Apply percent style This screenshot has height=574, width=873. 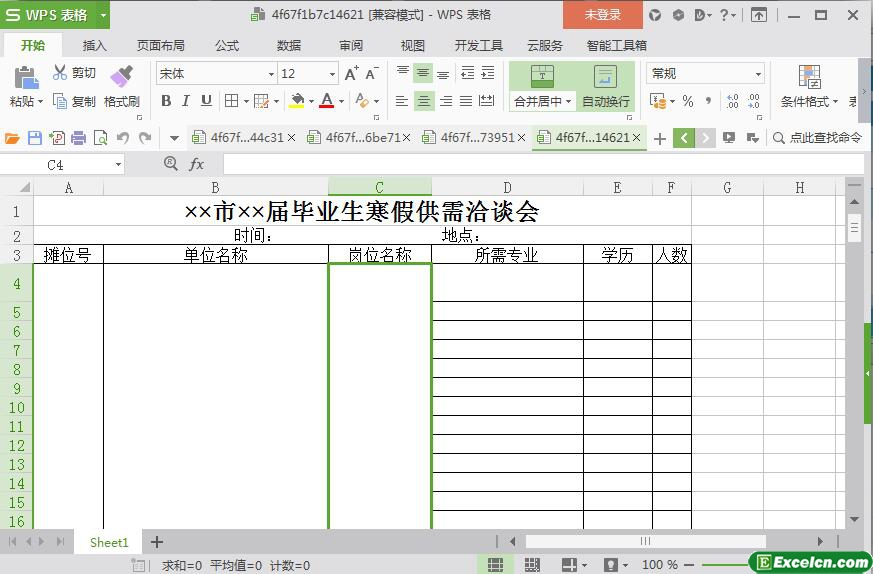688,101
